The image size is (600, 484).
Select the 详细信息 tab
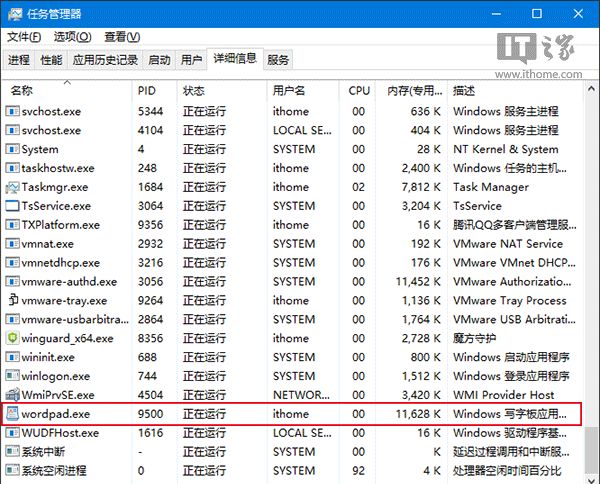click(235, 59)
